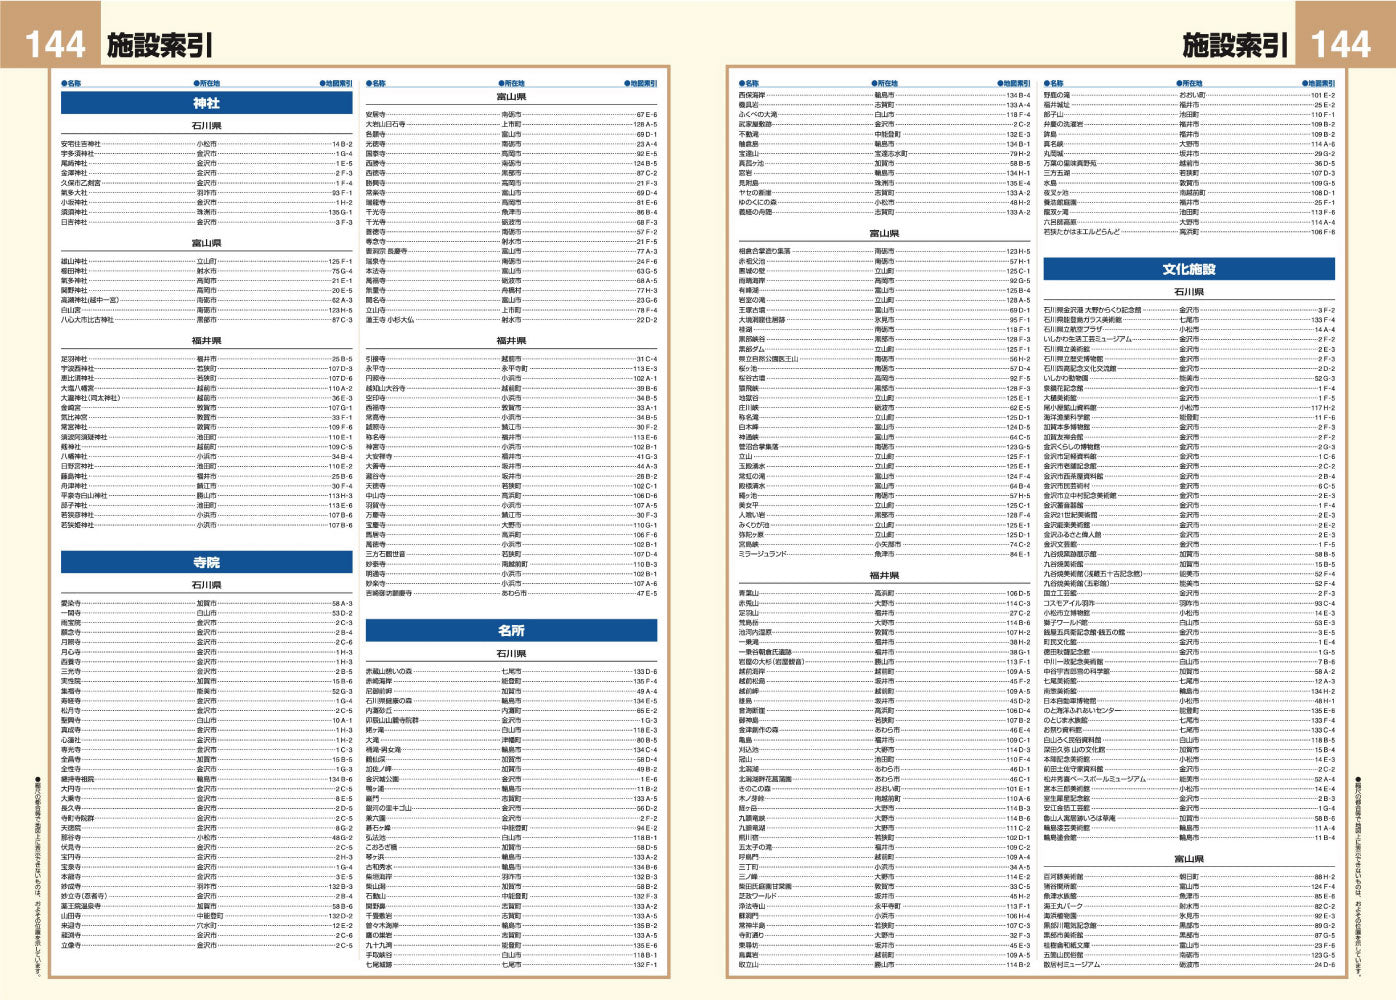Click the blue 寺院 section banner
The width and height of the screenshot is (1396, 1000).
[x=206, y=563]
